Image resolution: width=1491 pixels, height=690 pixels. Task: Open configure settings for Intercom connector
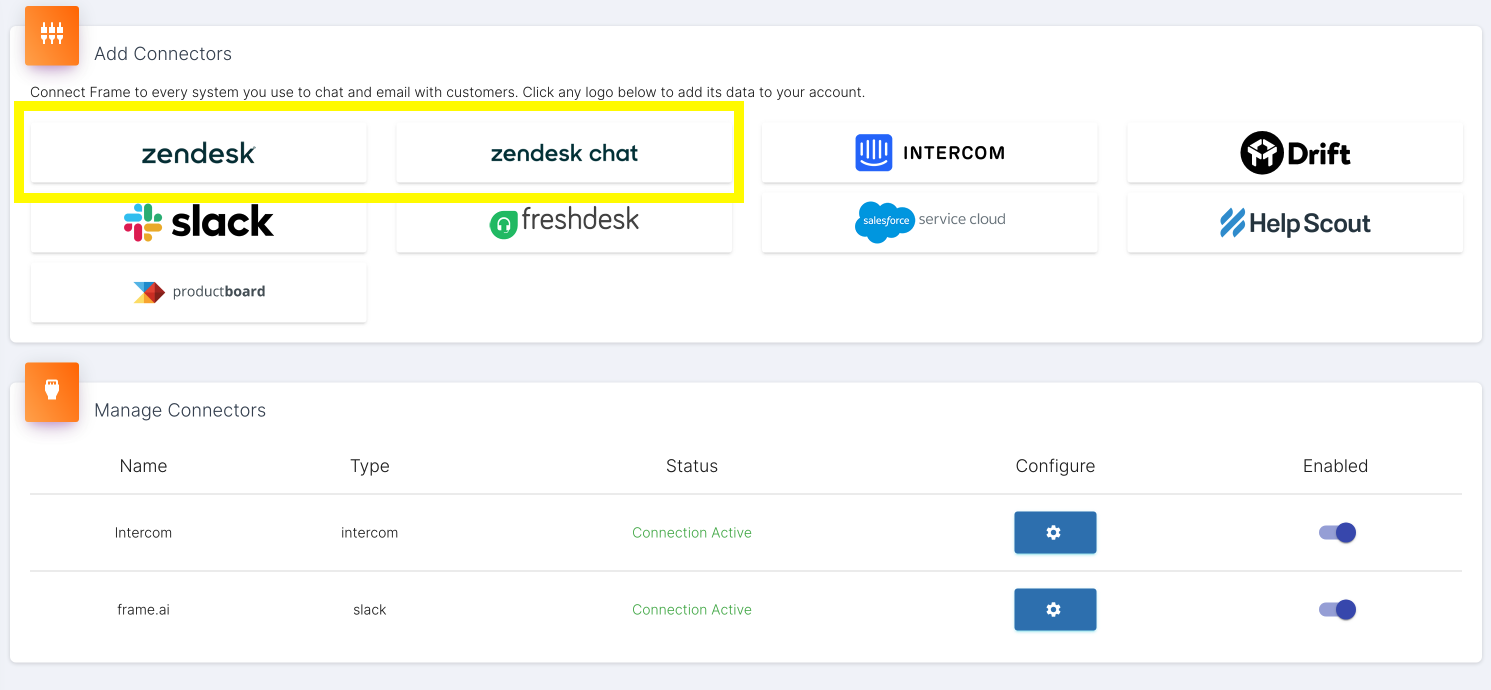[1055, 532]
